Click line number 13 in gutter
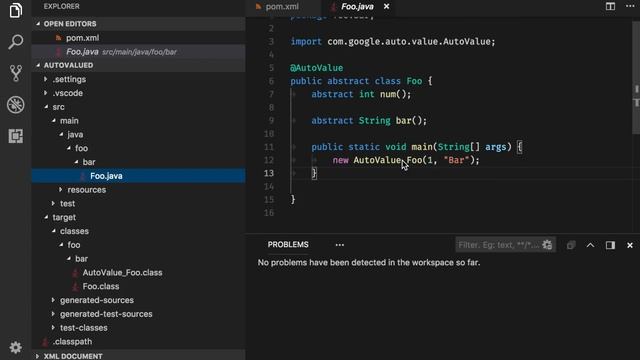The height and width of the screenshot is (360, 640). click(x=269, y=173)
